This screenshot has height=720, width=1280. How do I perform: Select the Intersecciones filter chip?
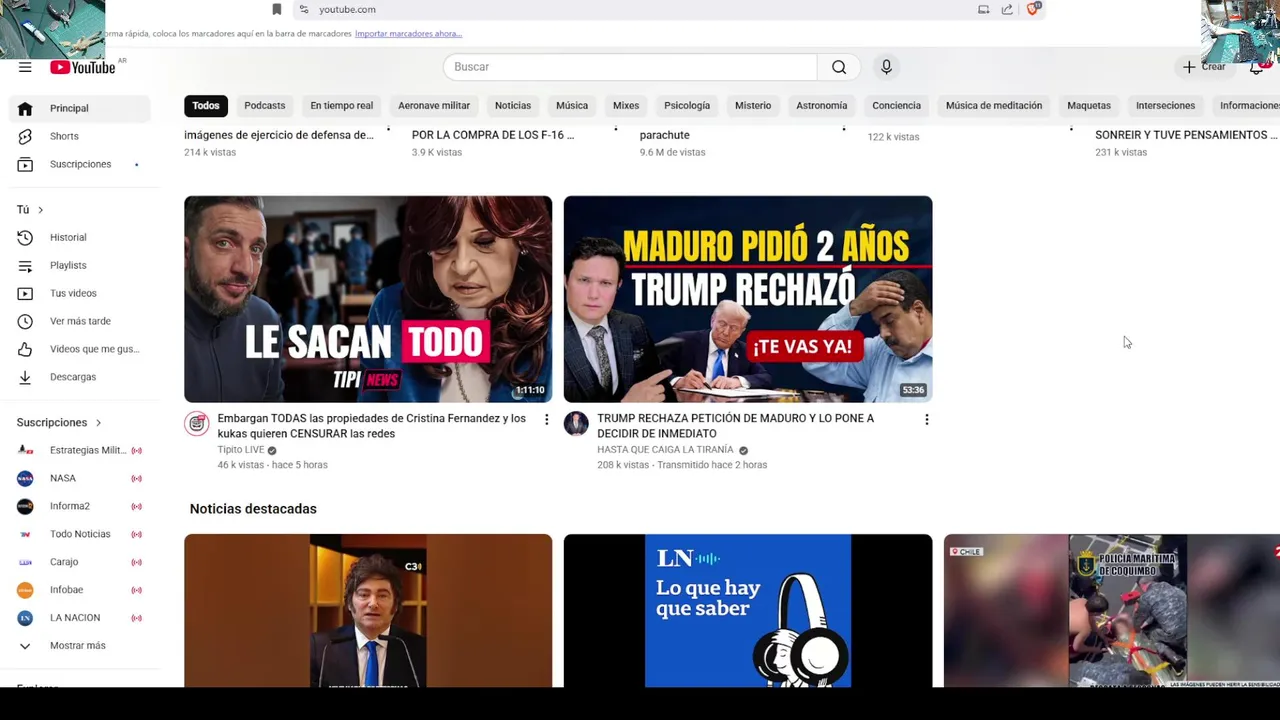pyautogui.click(x=1165, y=105)
